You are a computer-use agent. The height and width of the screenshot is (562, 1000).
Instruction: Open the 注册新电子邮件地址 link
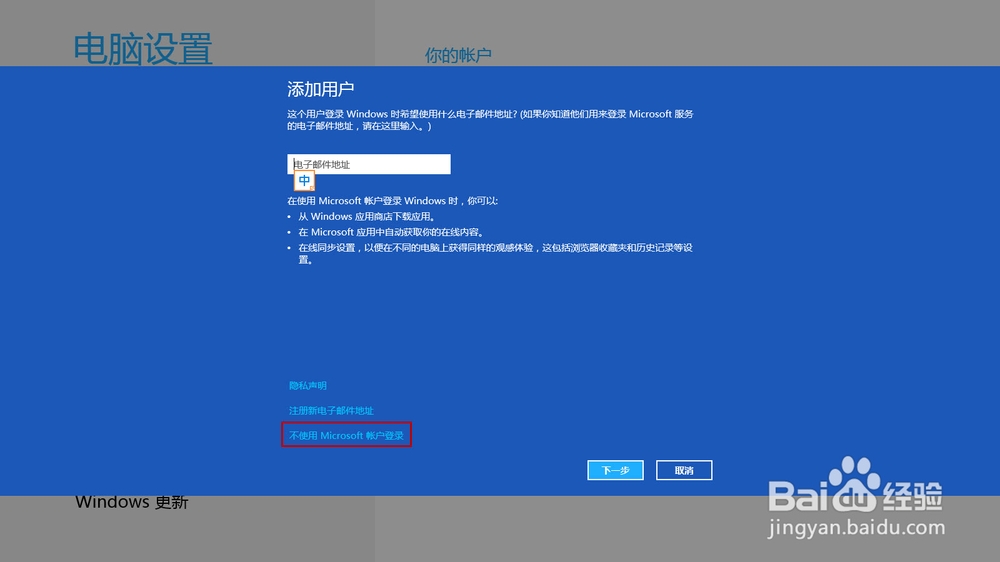(331, 410)
